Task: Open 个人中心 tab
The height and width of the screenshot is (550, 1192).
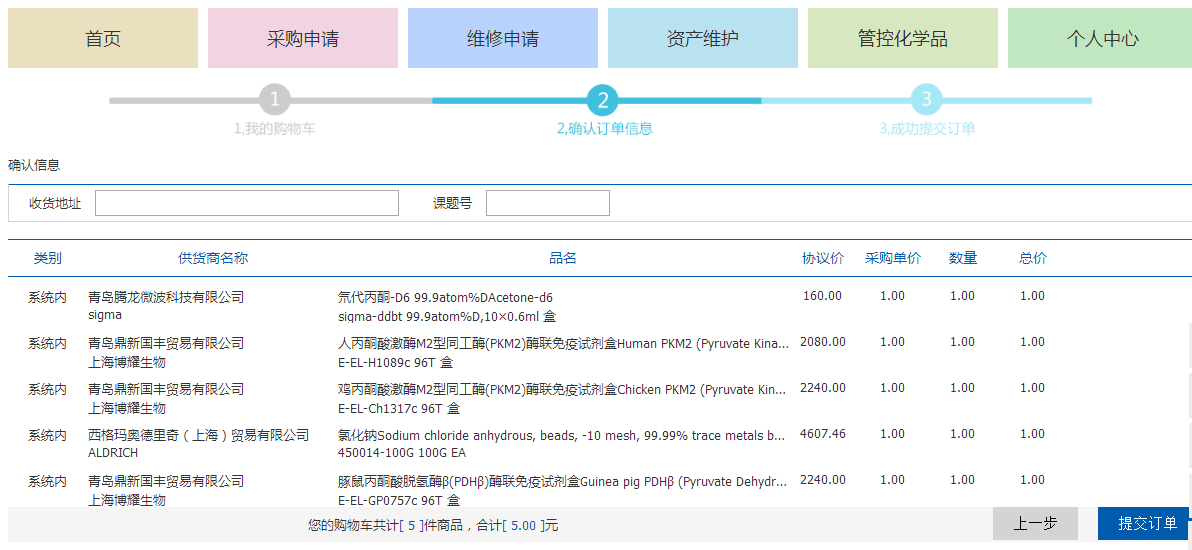Action: pyautogui.click(x=1100, y=38)
